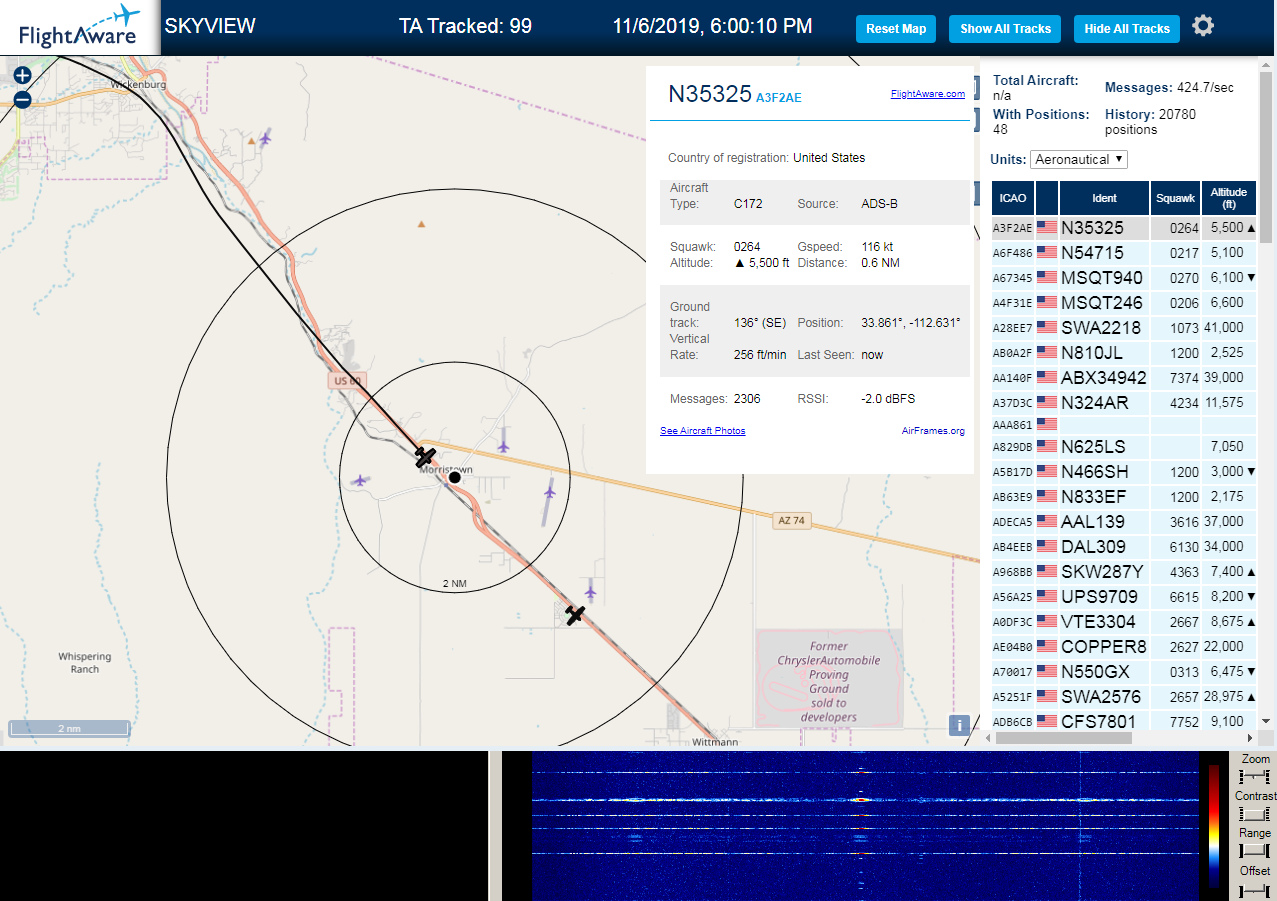This screenshot has width=1277, height=901.
Task: Open See Aircraft Photos link
Action: tap(702, 431)
